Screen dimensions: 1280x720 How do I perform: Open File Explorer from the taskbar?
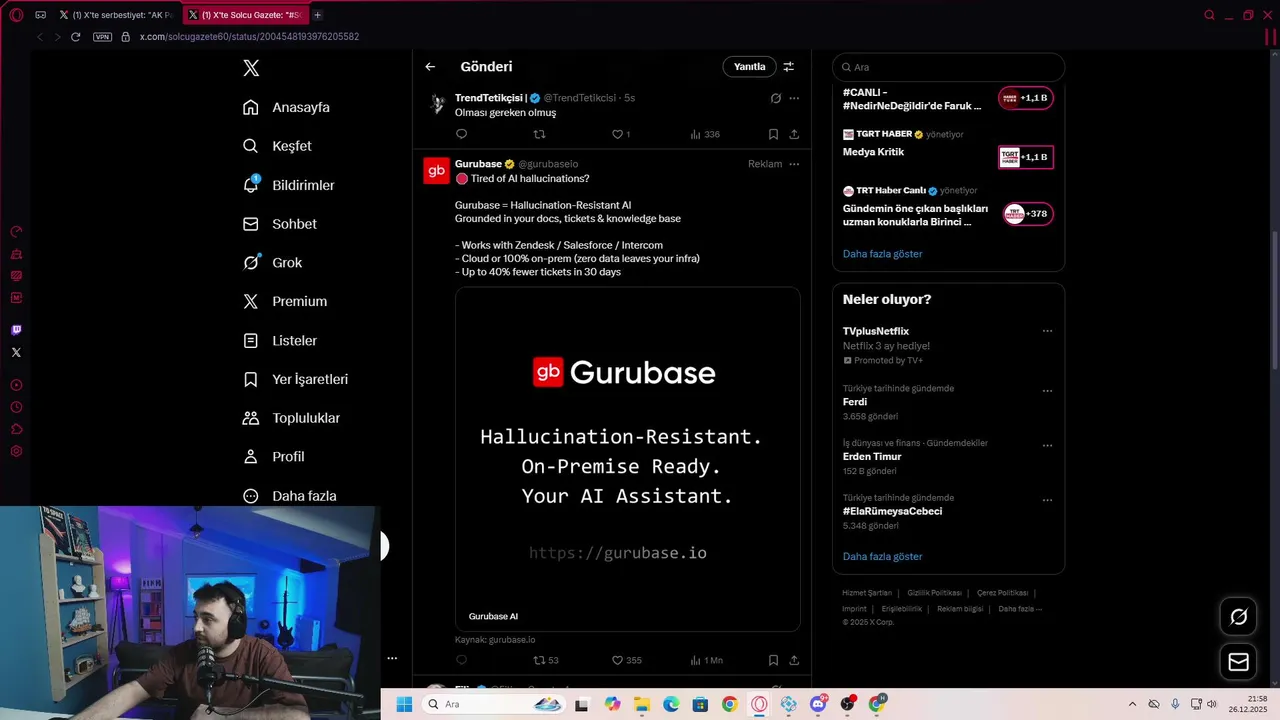pos(641,704)
